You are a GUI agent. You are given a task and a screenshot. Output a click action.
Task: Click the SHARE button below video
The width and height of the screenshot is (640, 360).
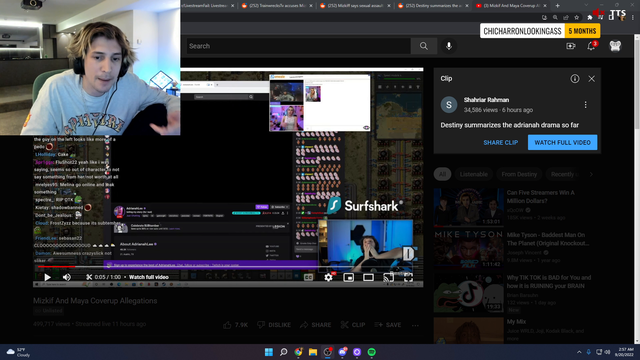(x=315, y=325)
